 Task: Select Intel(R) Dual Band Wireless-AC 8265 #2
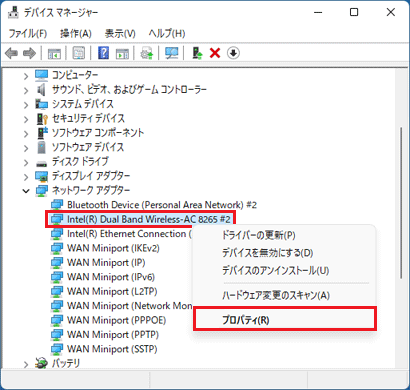pyautogui.click(x=149, y=219)
